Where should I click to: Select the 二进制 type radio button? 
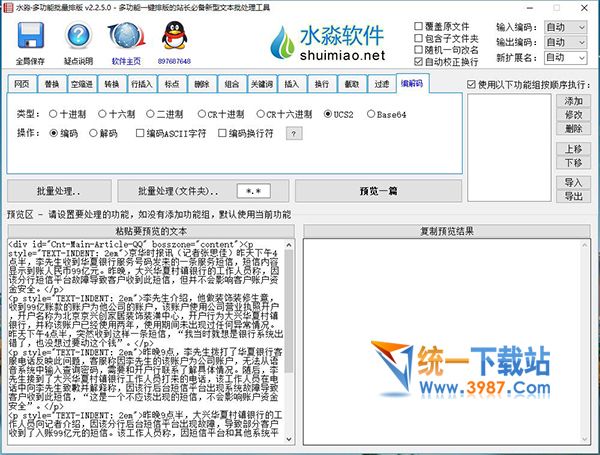pyautogui.click(x=150, y=114)
